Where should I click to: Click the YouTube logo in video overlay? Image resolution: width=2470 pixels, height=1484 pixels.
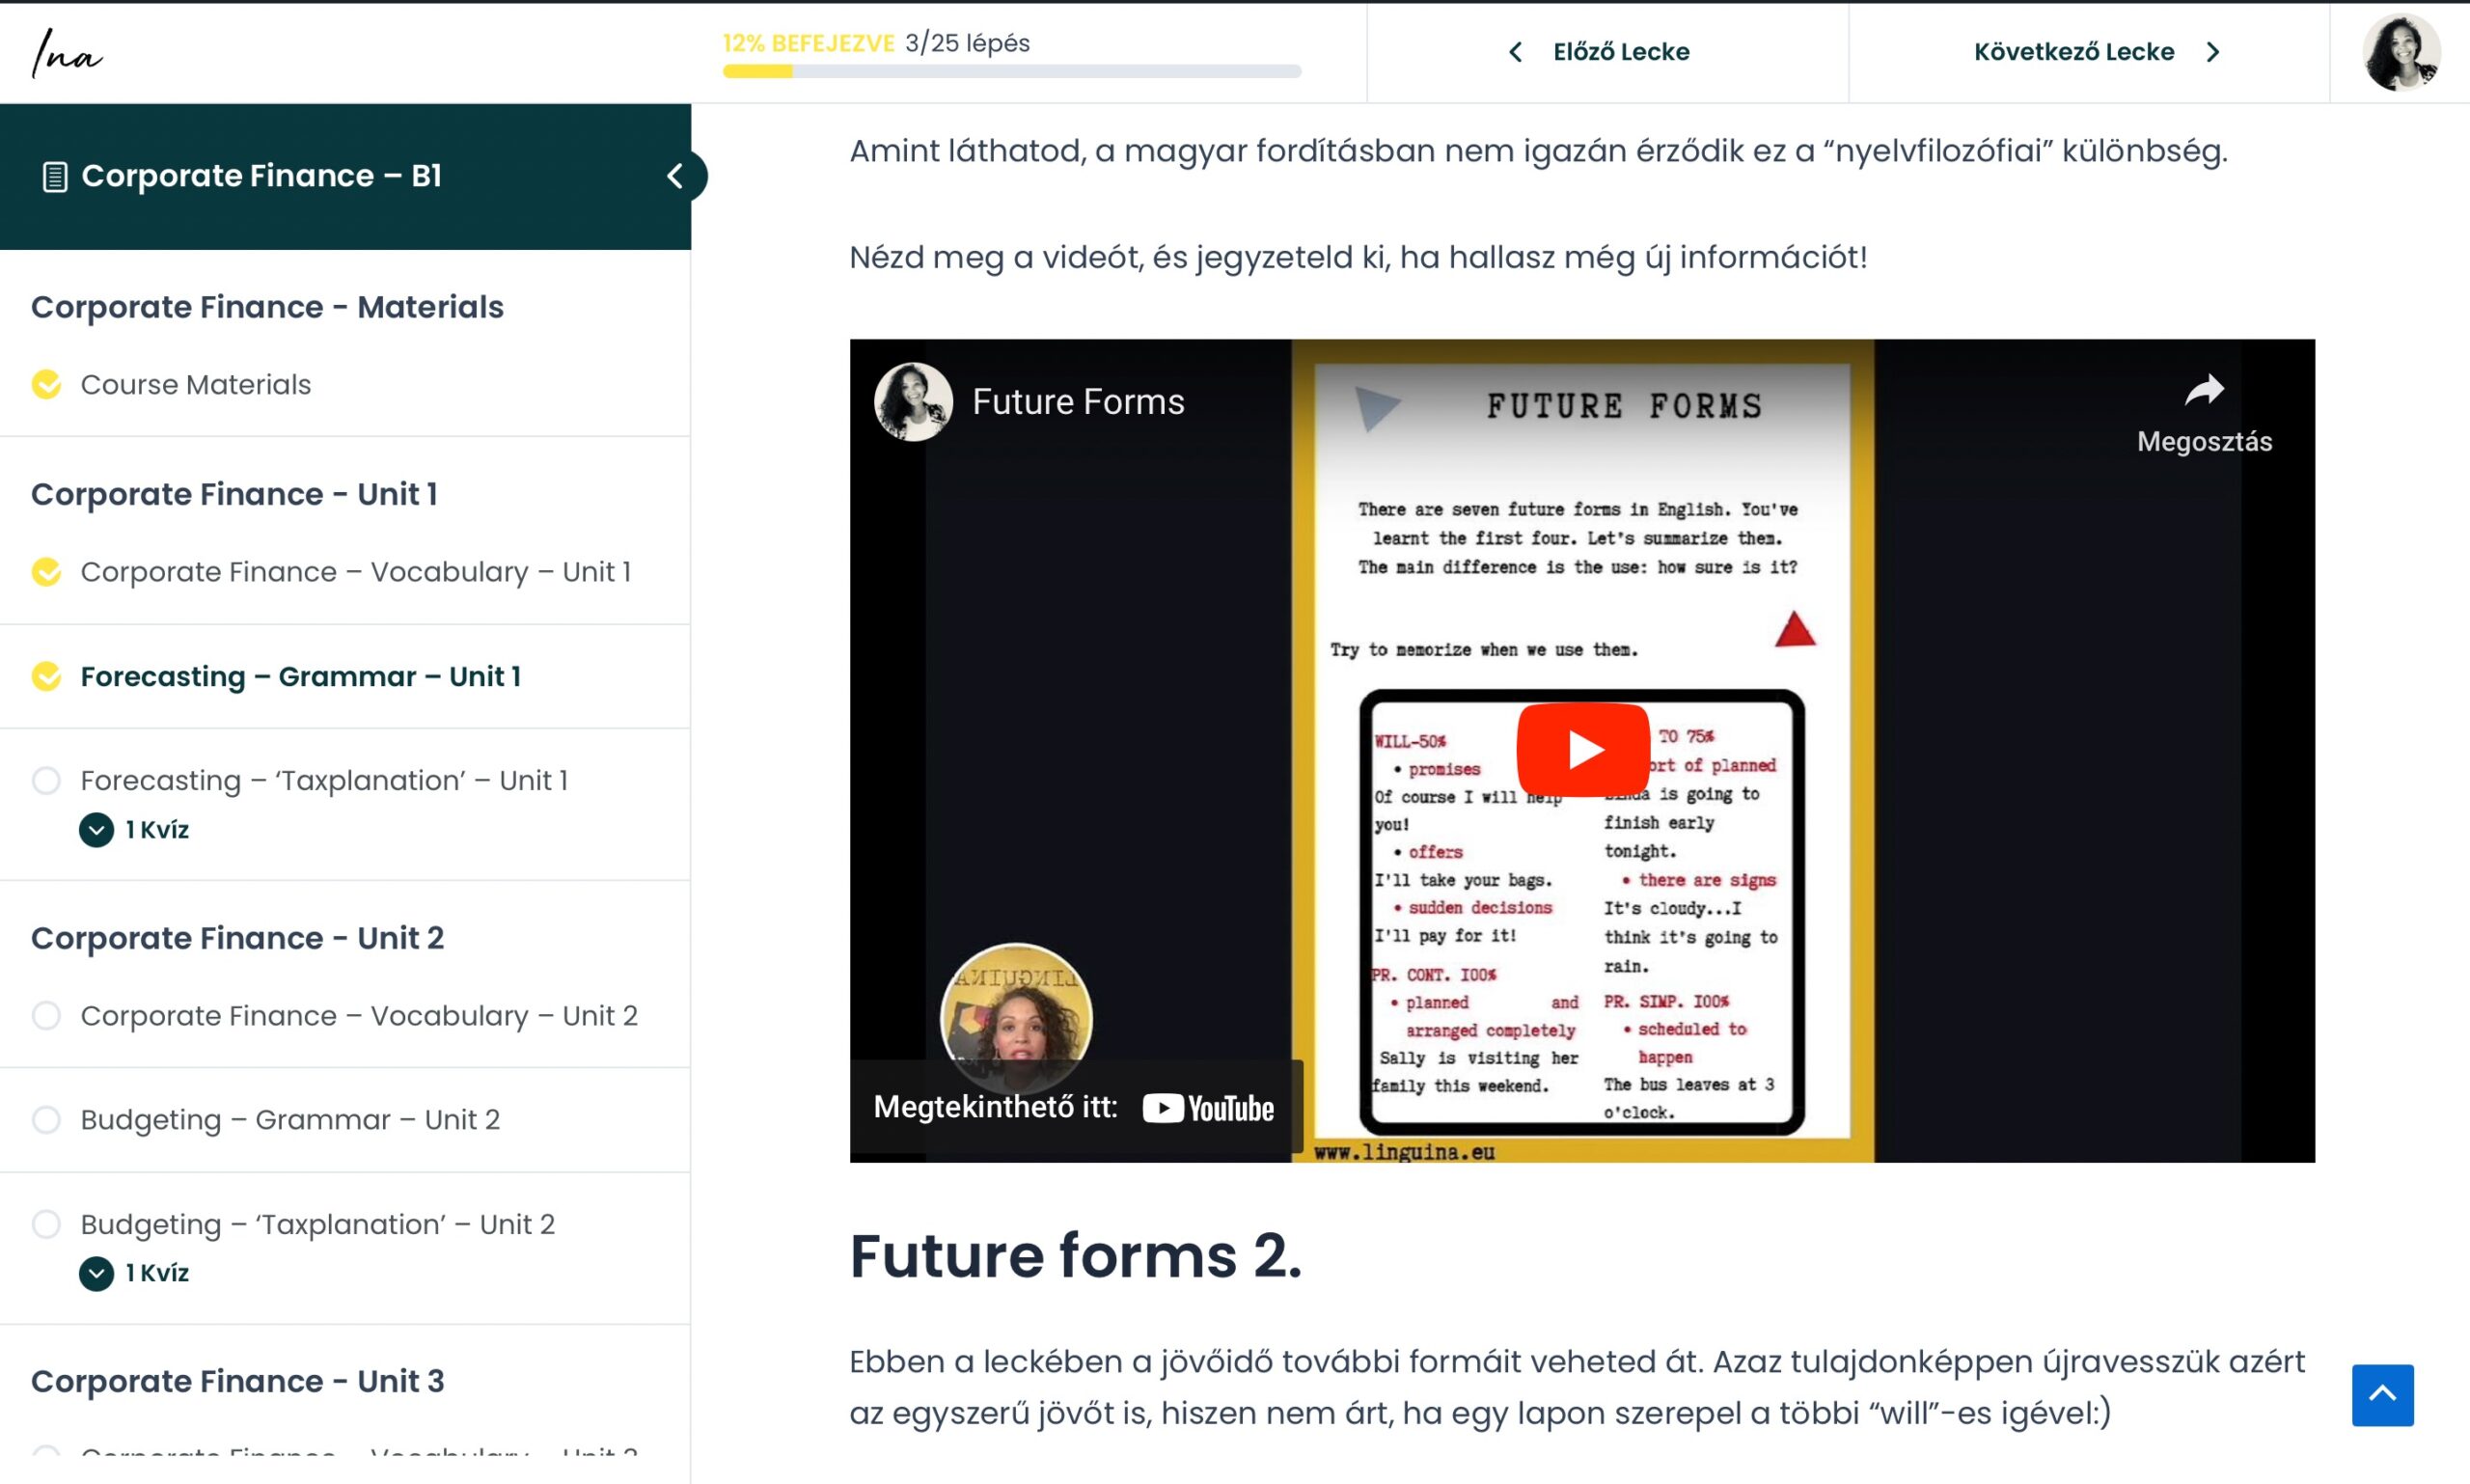[x=1208, y=1108]
